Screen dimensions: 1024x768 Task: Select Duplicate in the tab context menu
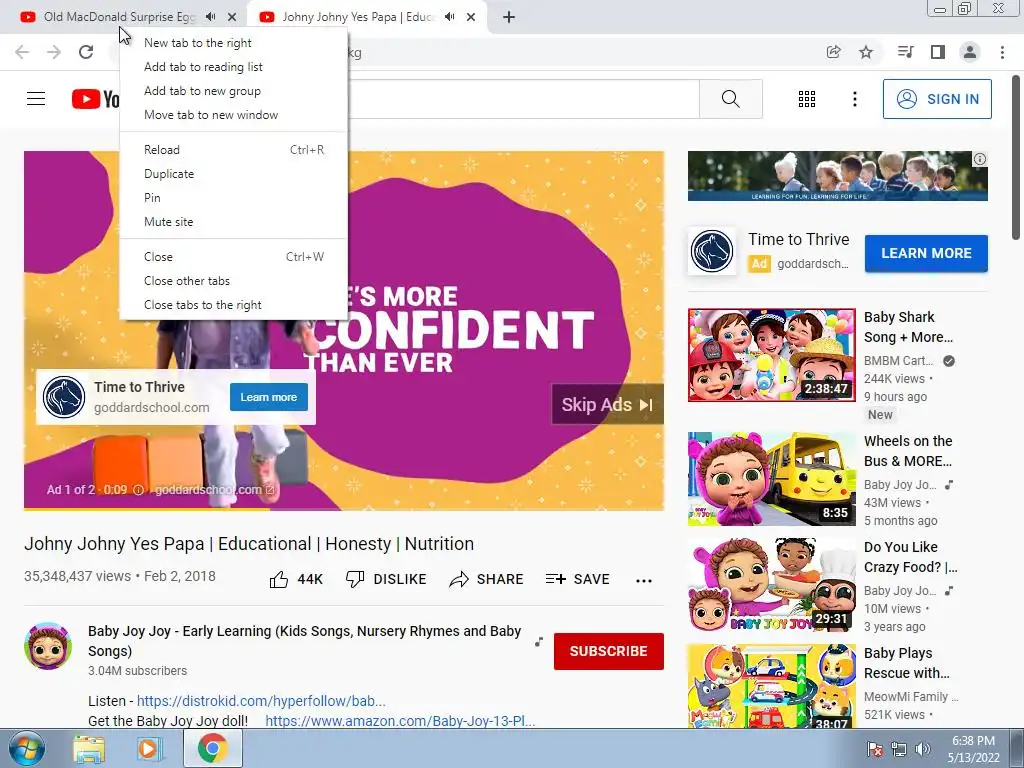pos(233,174)
